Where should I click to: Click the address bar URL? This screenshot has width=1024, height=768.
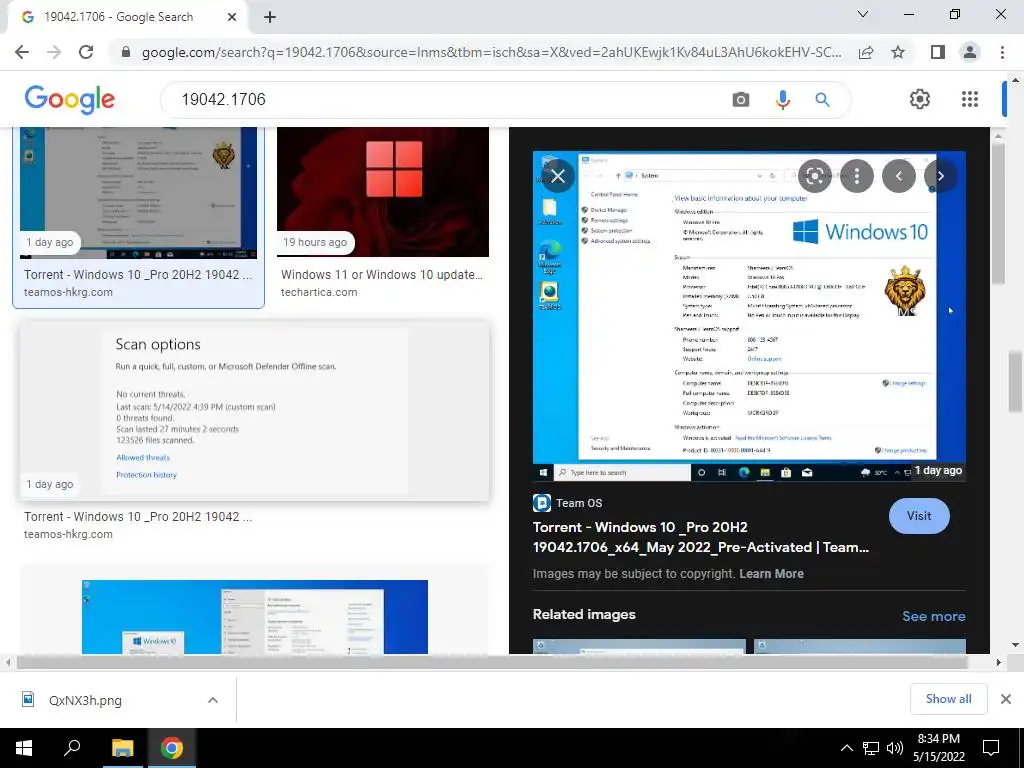point(491,52)
